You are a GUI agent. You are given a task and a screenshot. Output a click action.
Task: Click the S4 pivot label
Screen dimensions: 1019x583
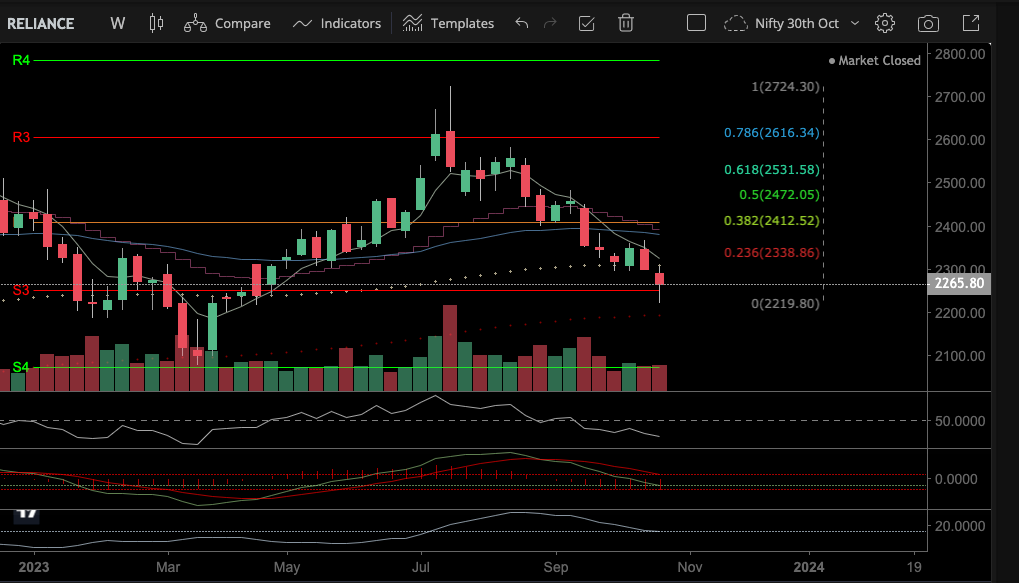pyautogui.click(x=21, y=367)
